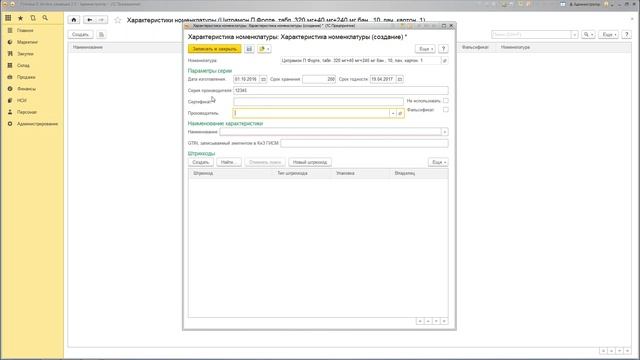This screenshot has height=360, width=640.
Task: Toggle the Не использовать checkbox
Action: [x=446, y=100]
